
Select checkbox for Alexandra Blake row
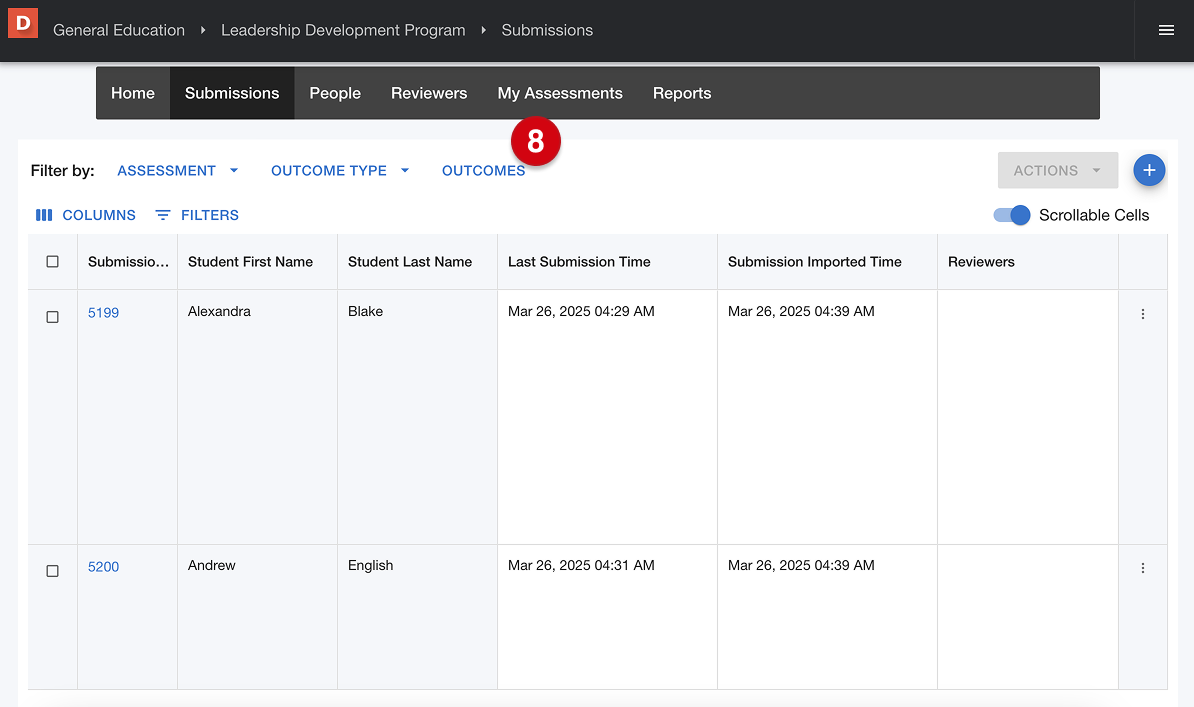pos(53,317)
